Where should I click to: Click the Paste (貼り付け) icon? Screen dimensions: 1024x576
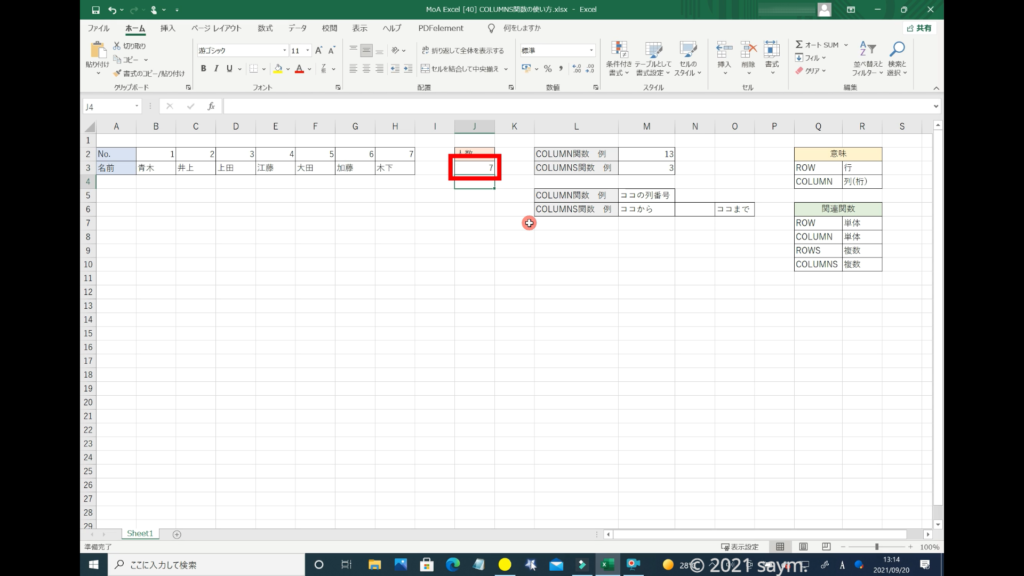coord(98,54)
